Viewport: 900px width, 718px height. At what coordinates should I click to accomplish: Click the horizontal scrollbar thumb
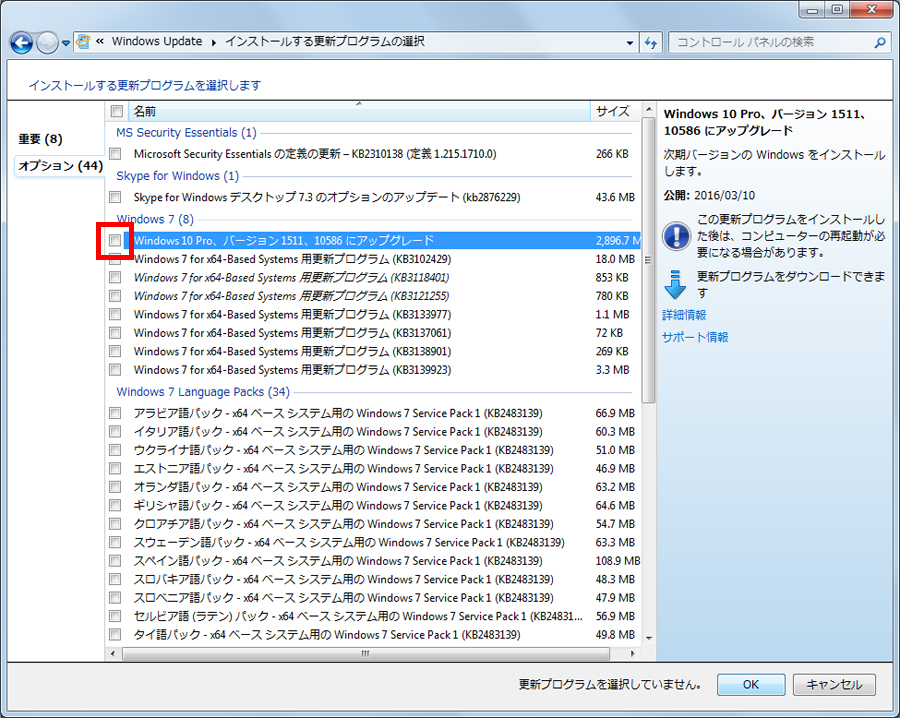(366, 654)
